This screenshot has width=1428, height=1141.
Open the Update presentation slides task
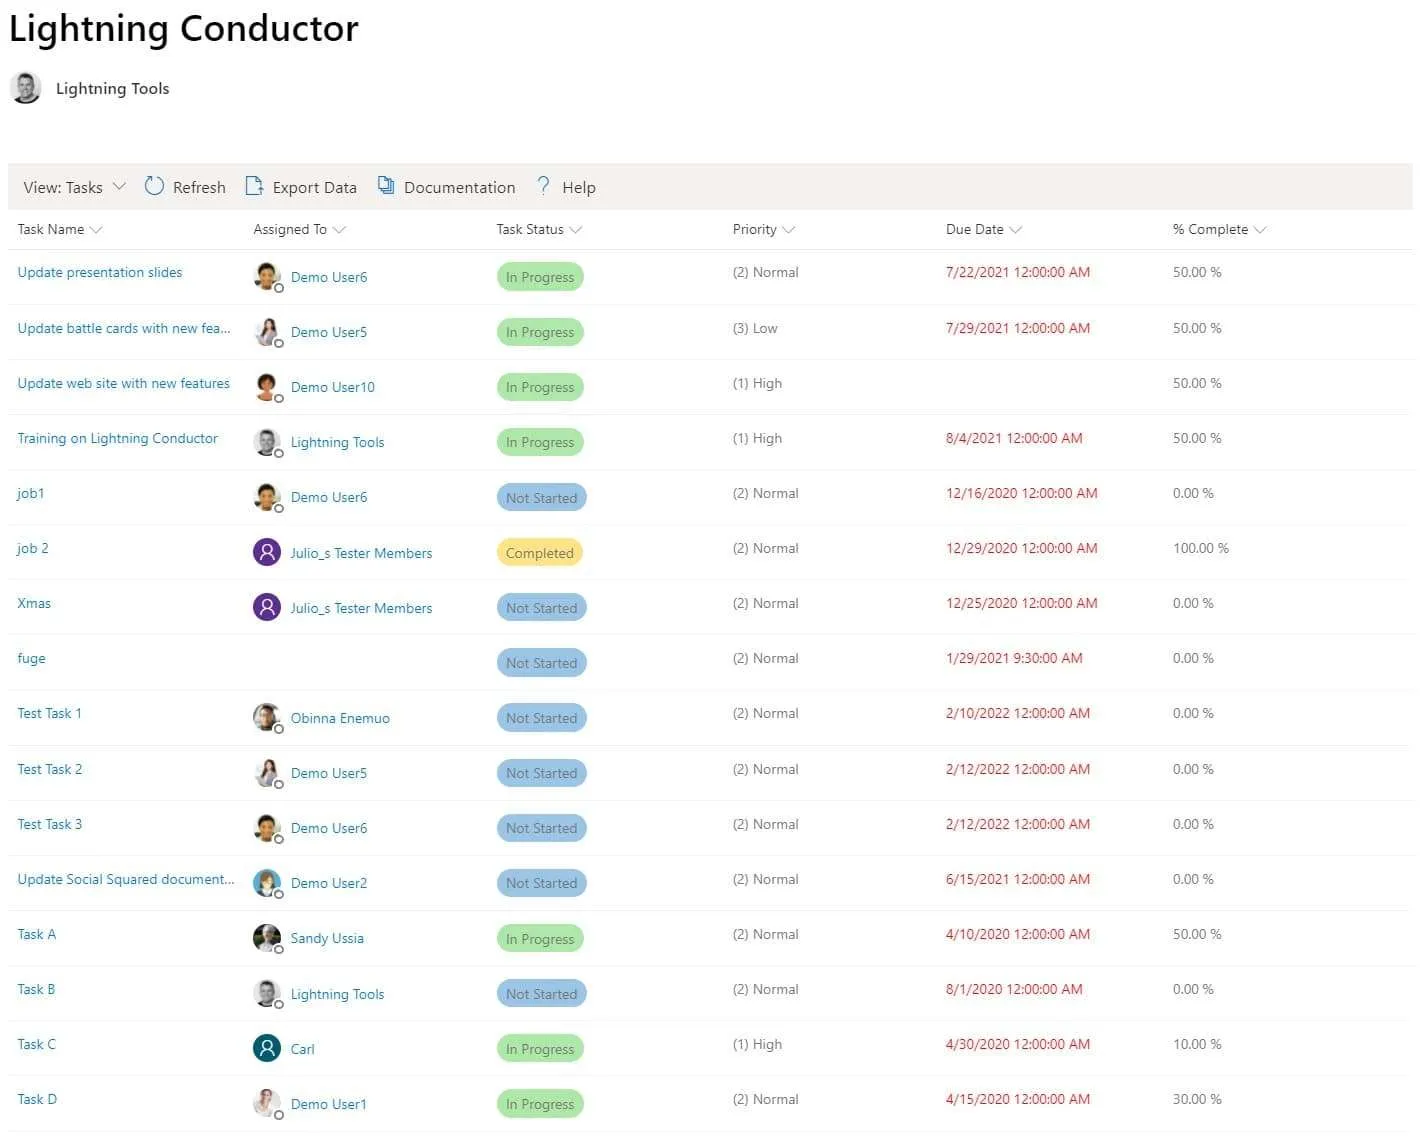click(x=99, y=272)
